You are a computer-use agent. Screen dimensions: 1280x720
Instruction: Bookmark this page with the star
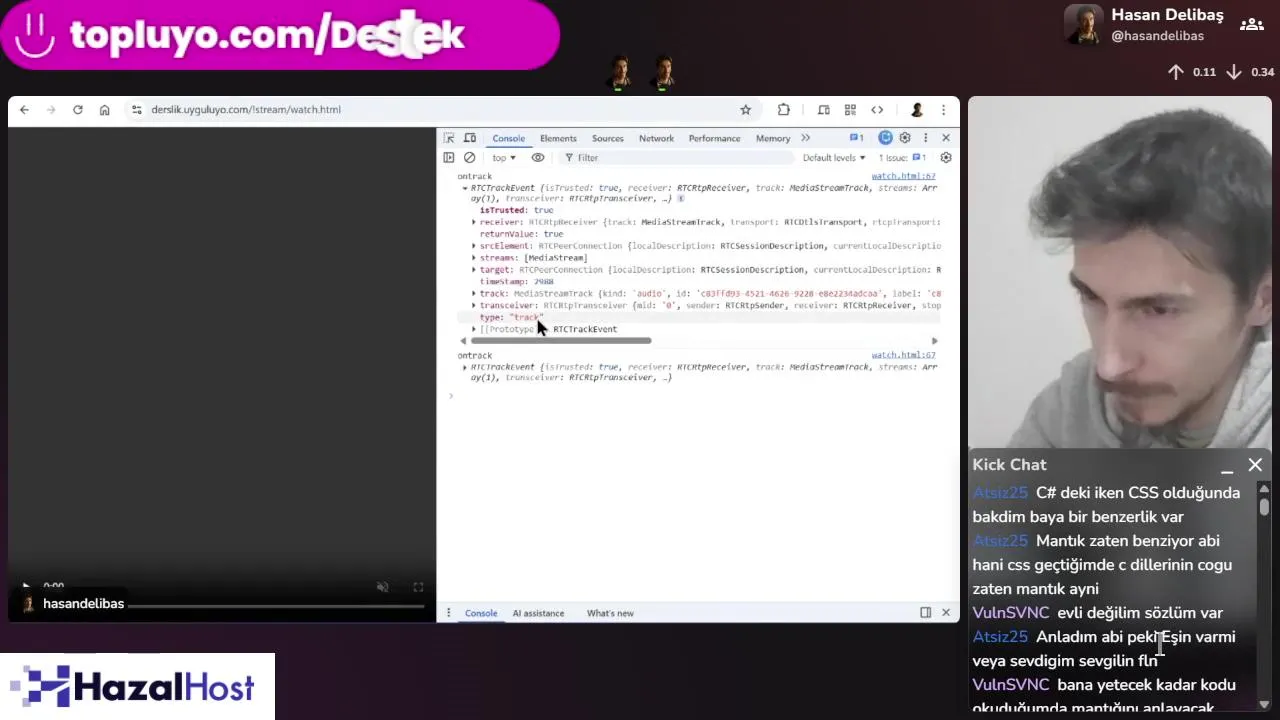[745, 110]
